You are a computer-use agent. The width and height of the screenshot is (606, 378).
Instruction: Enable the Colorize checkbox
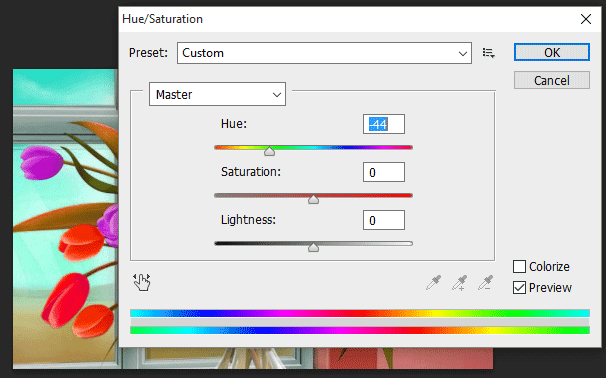point(519,267)
